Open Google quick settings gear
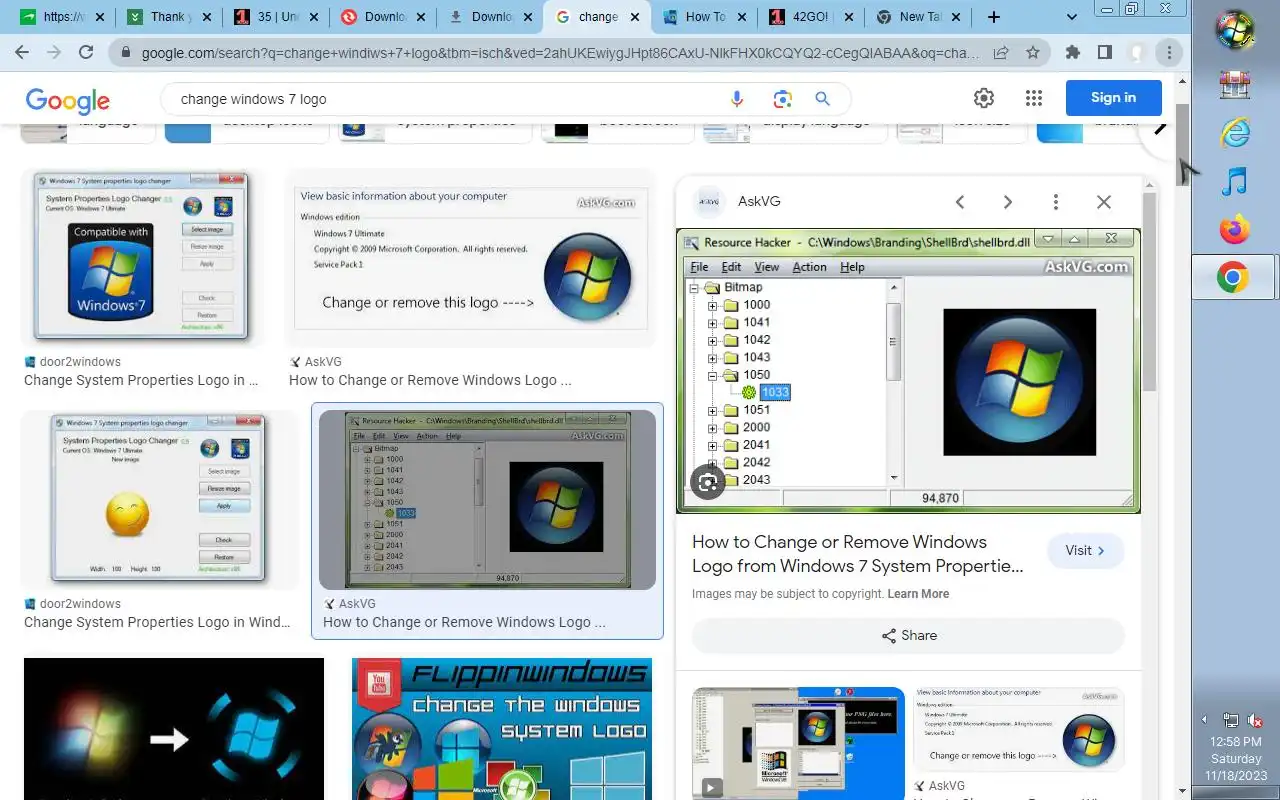The image size is (1280, 800). [x=984, y=98]
